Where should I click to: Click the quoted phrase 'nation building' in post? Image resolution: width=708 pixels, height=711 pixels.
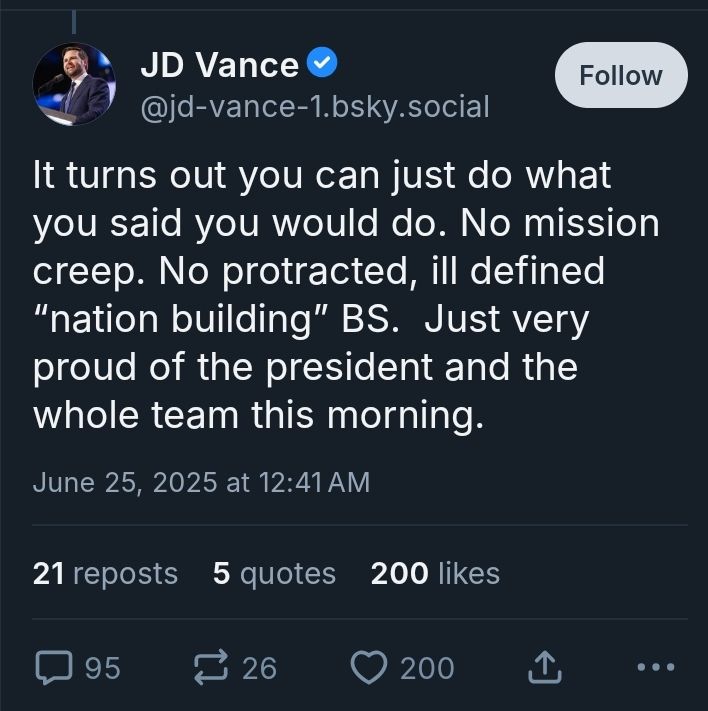[181, 319]
